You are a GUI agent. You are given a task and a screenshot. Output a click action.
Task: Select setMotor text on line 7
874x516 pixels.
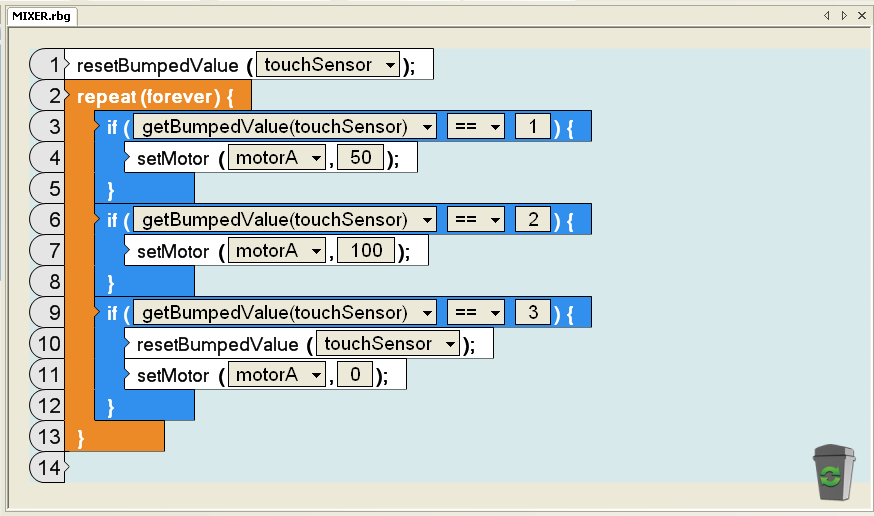173,252
